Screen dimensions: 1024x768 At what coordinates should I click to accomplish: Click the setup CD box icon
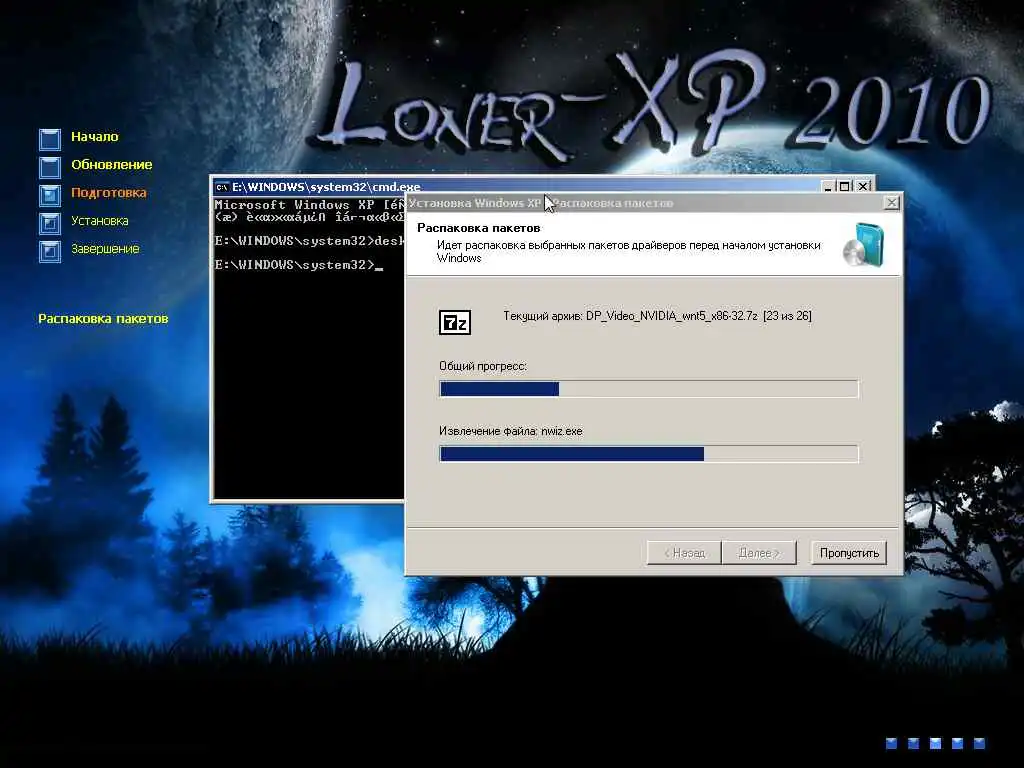pyautogui.click(x=863, y=244)
